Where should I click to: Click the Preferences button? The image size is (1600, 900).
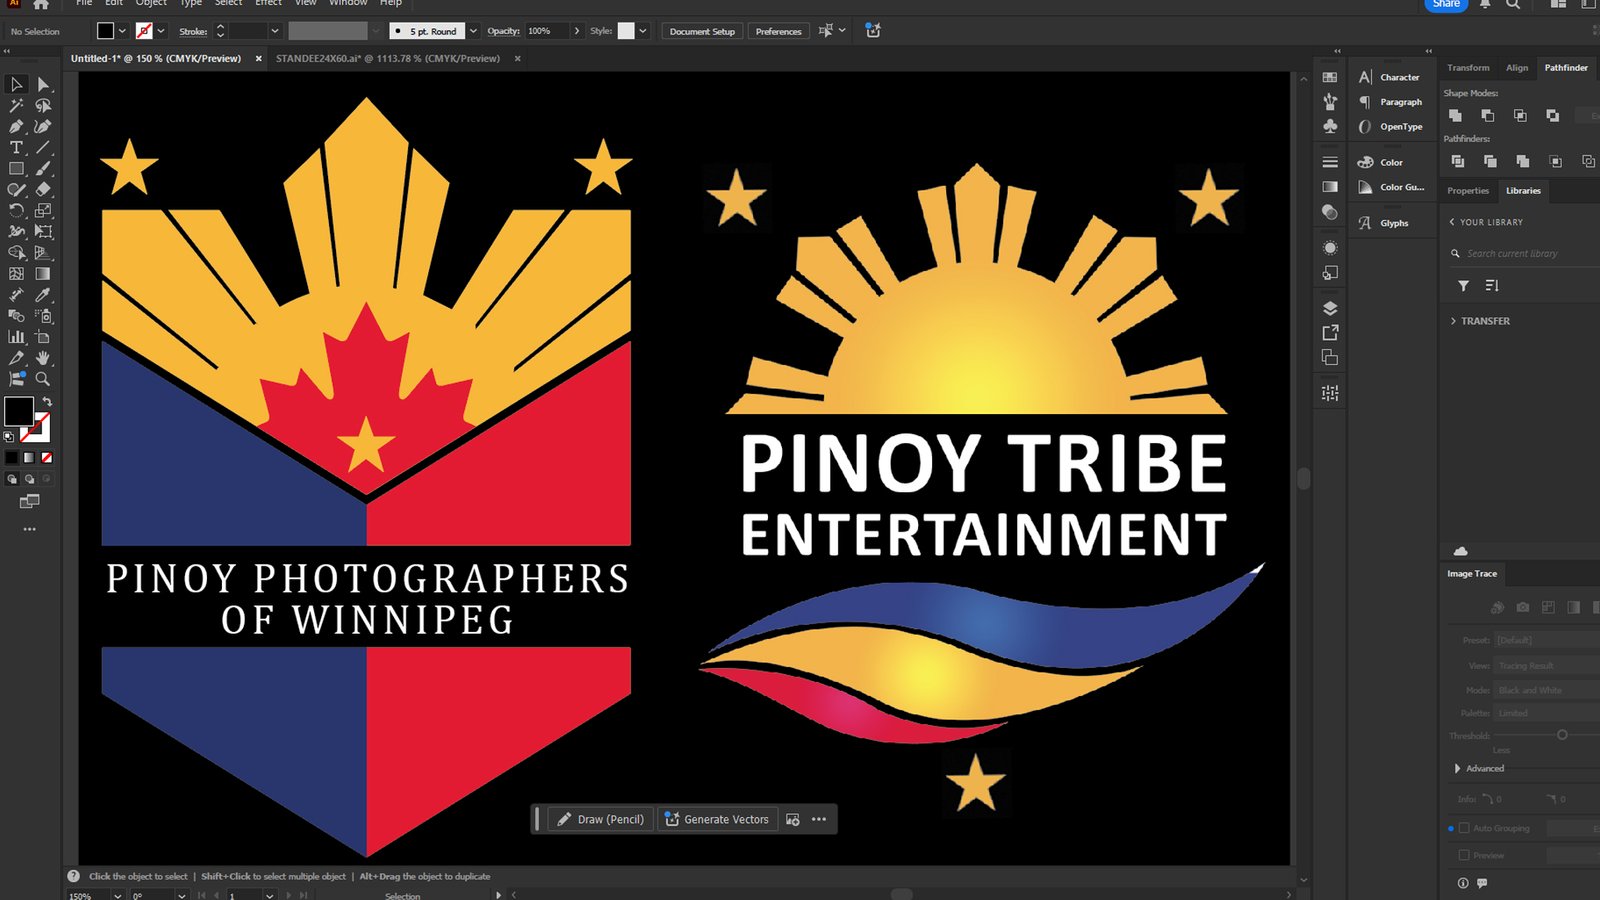(778, 31)
